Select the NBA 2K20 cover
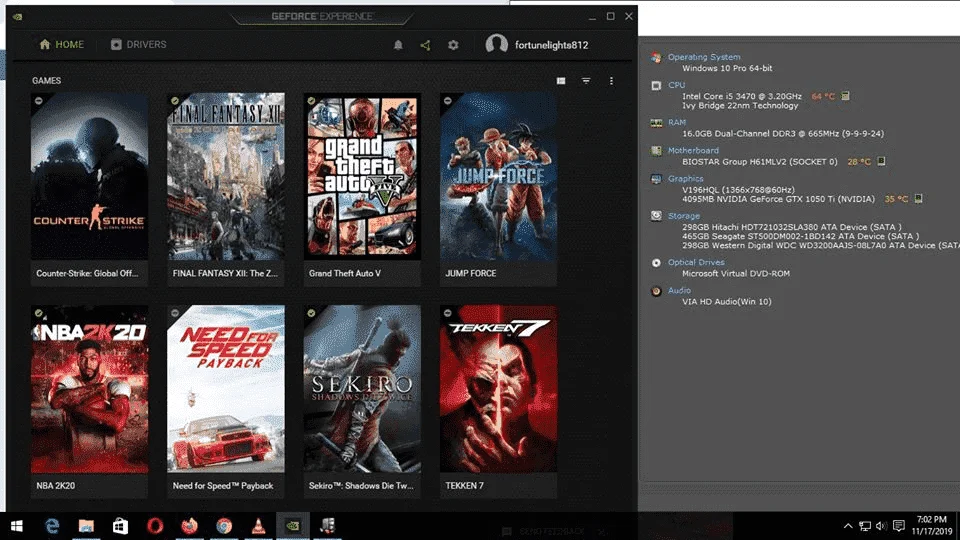 click(89, 389)
